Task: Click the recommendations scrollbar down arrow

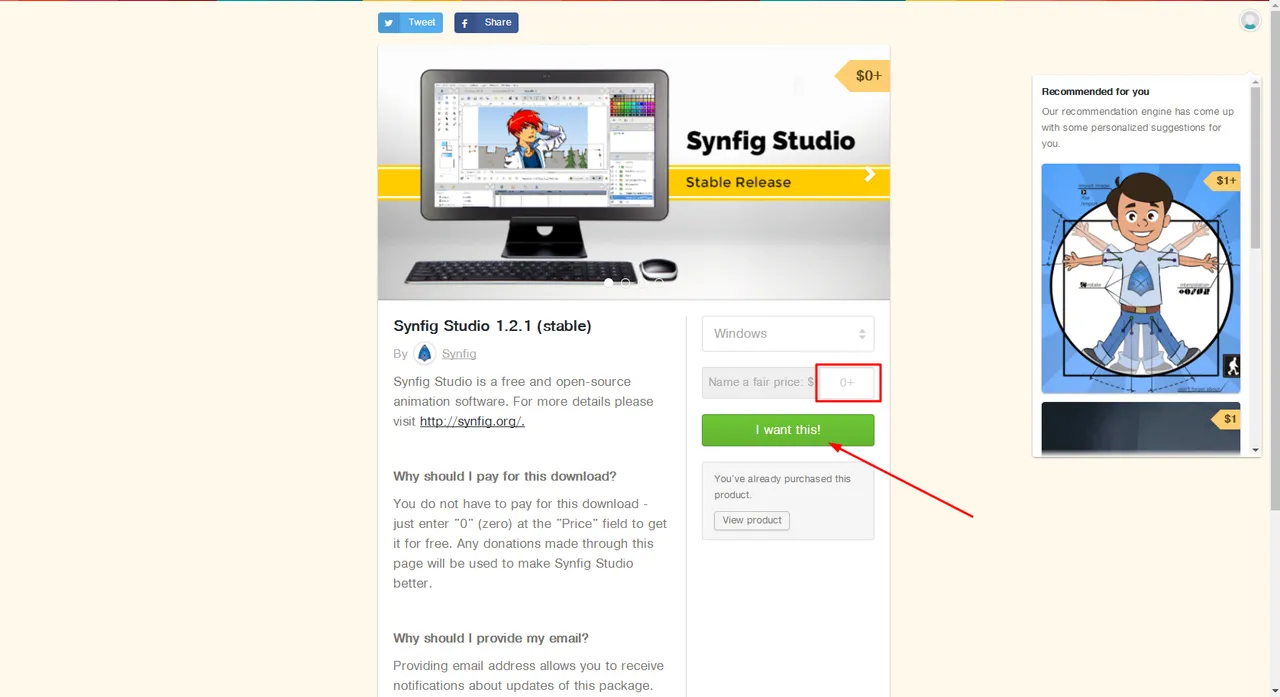Action: pos(1256,451)
